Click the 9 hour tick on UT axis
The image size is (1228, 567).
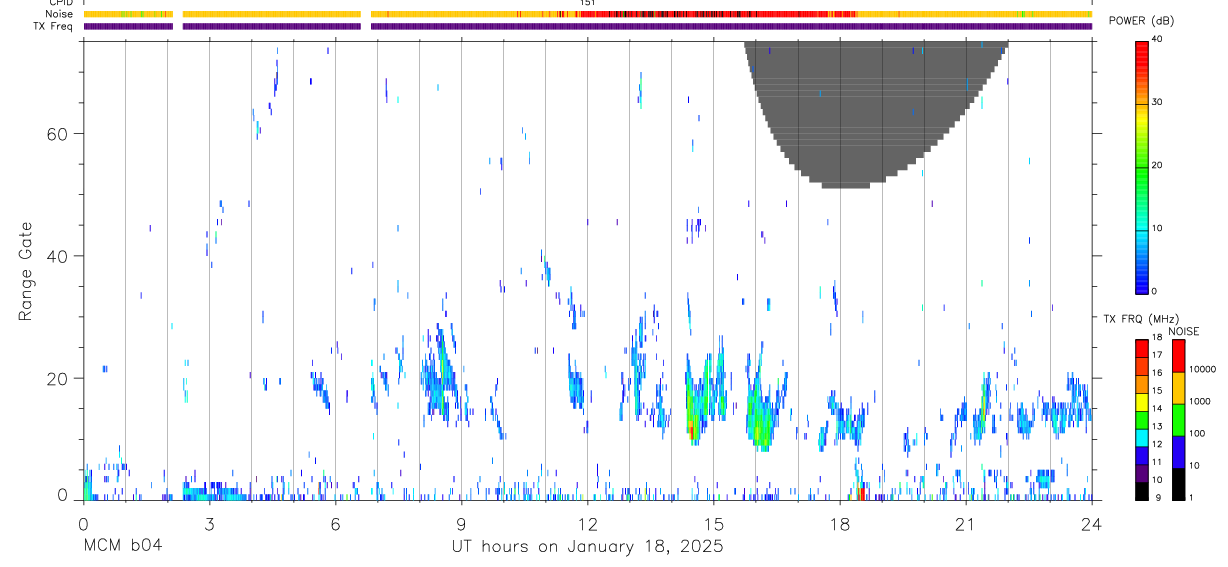pyautogui.click(x=461, y=522)
